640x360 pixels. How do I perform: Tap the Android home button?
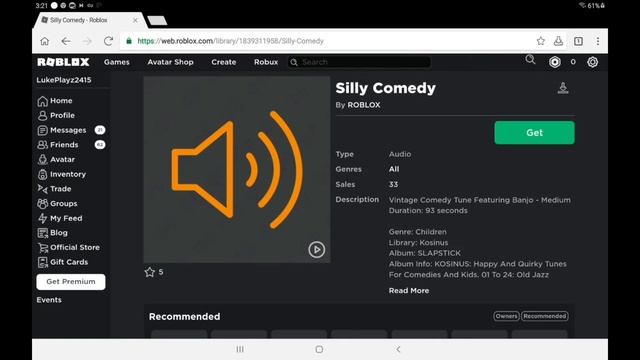click(x=319, y=349)
